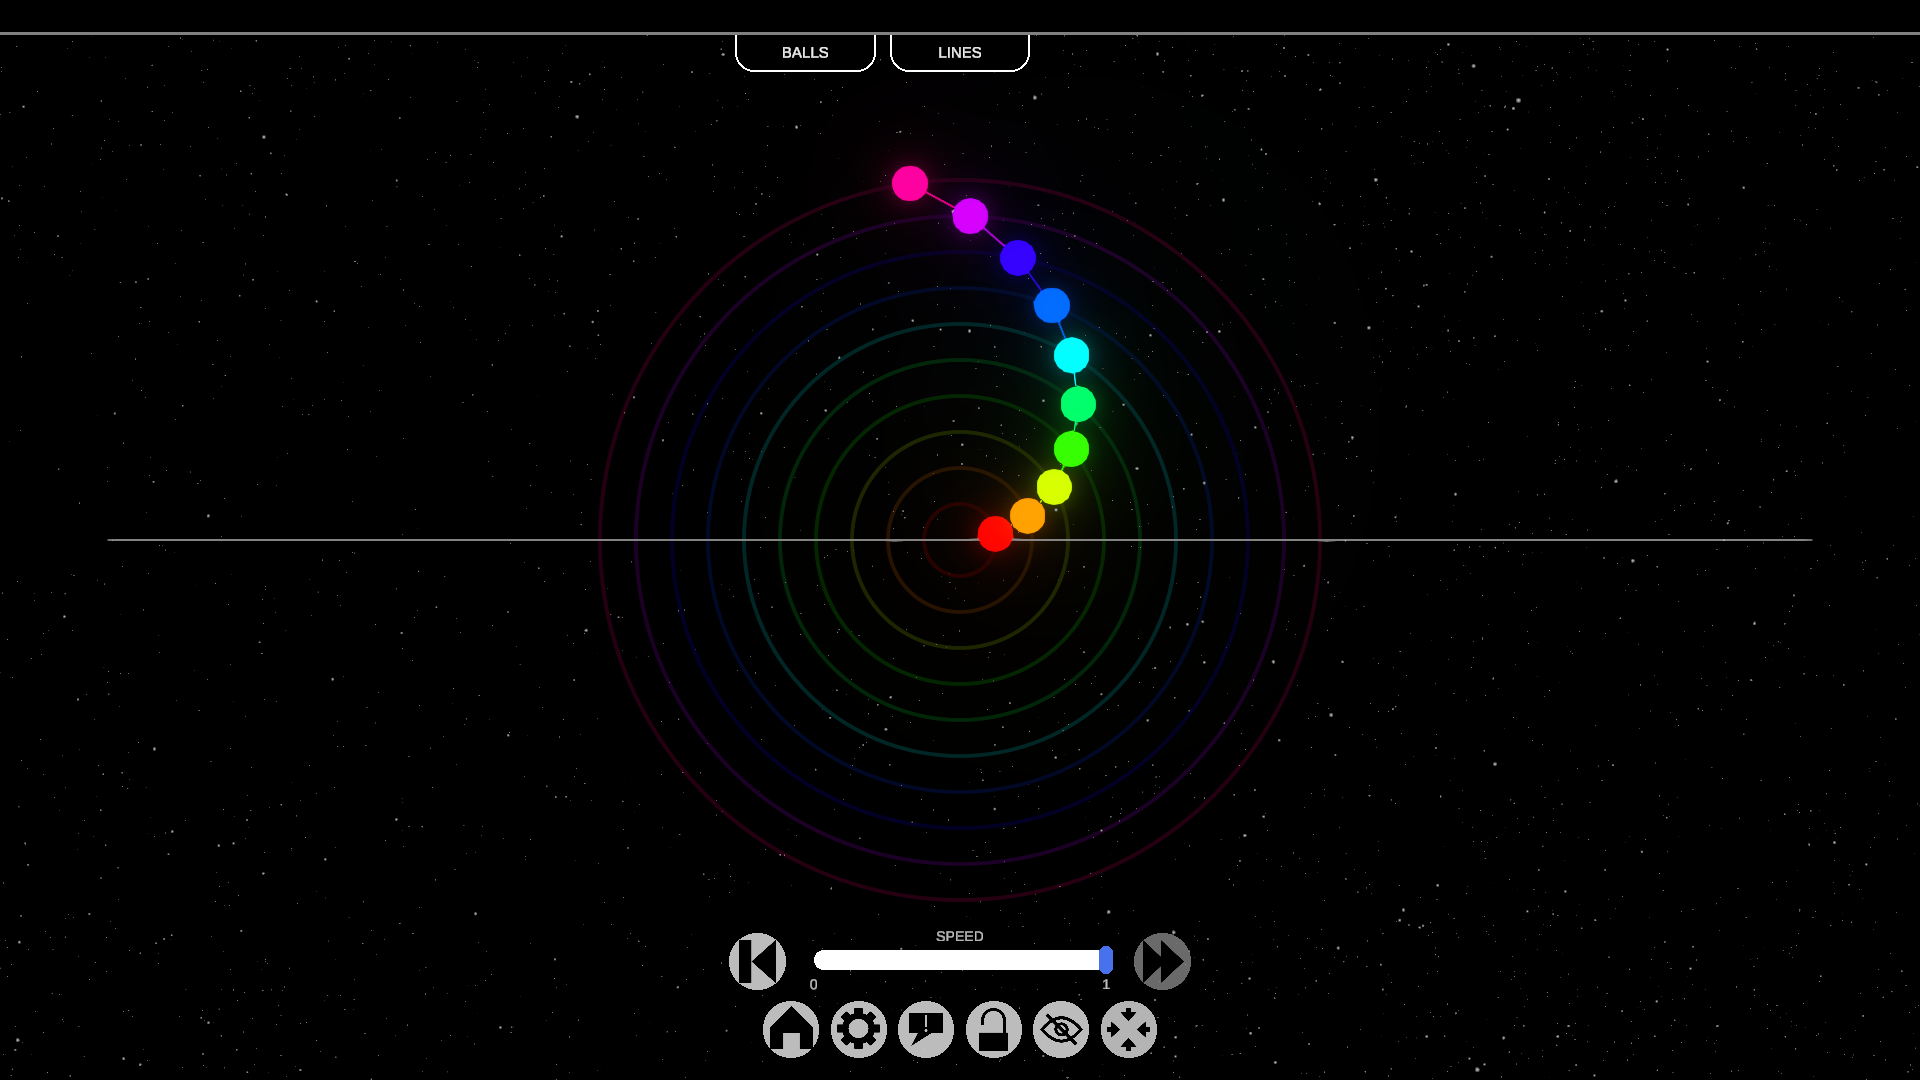This screenshot has width=1920, height=1080.
Task: Open the LINES dropdown panel
Action: (959, 52)
